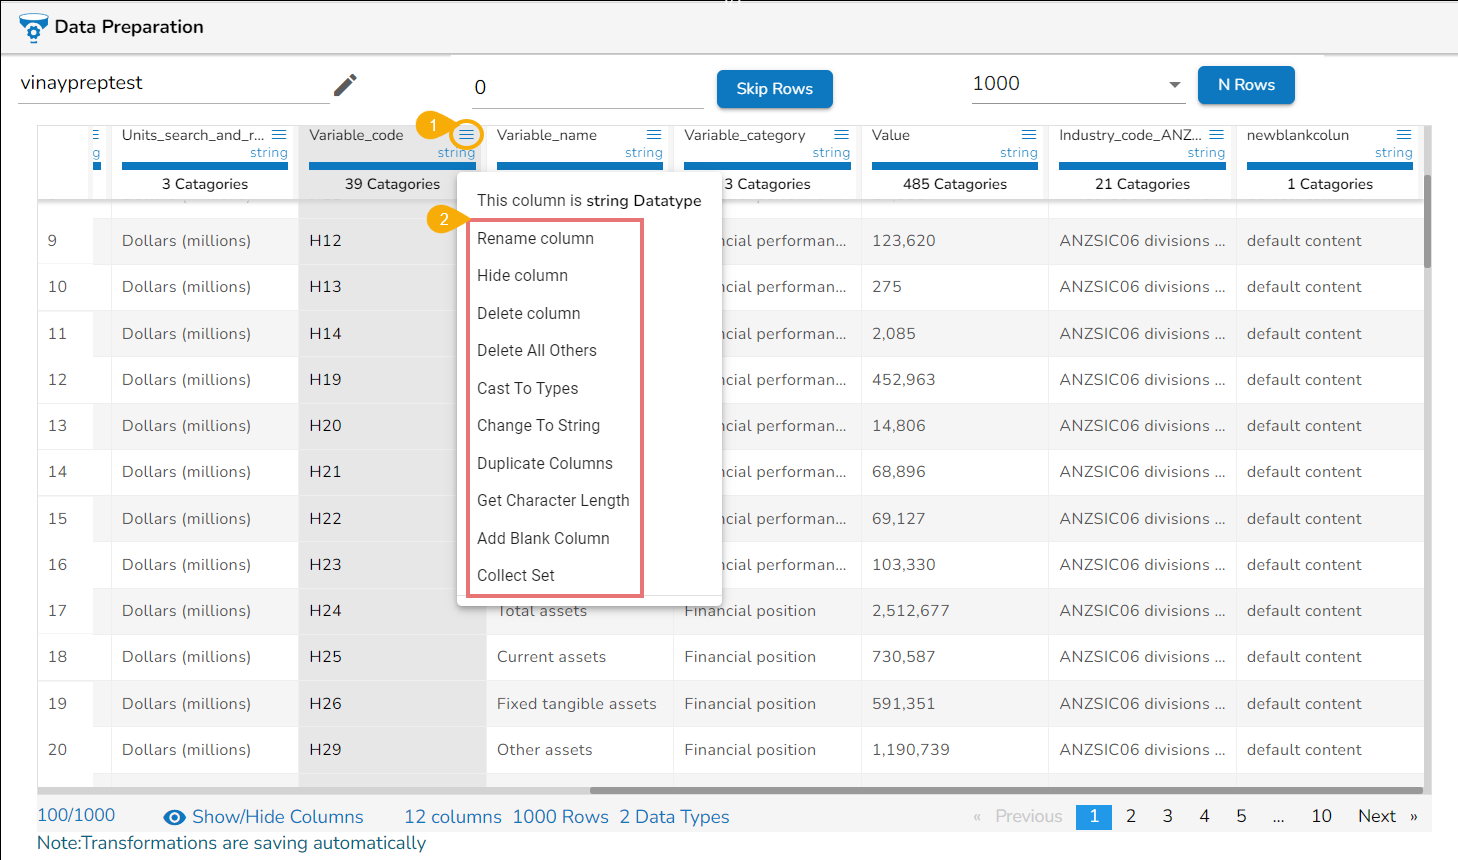The width and height of the screenshot is (1458, 860).
Task: Jump to page 10 in pagination
Action: click(x=1321, y=816)
